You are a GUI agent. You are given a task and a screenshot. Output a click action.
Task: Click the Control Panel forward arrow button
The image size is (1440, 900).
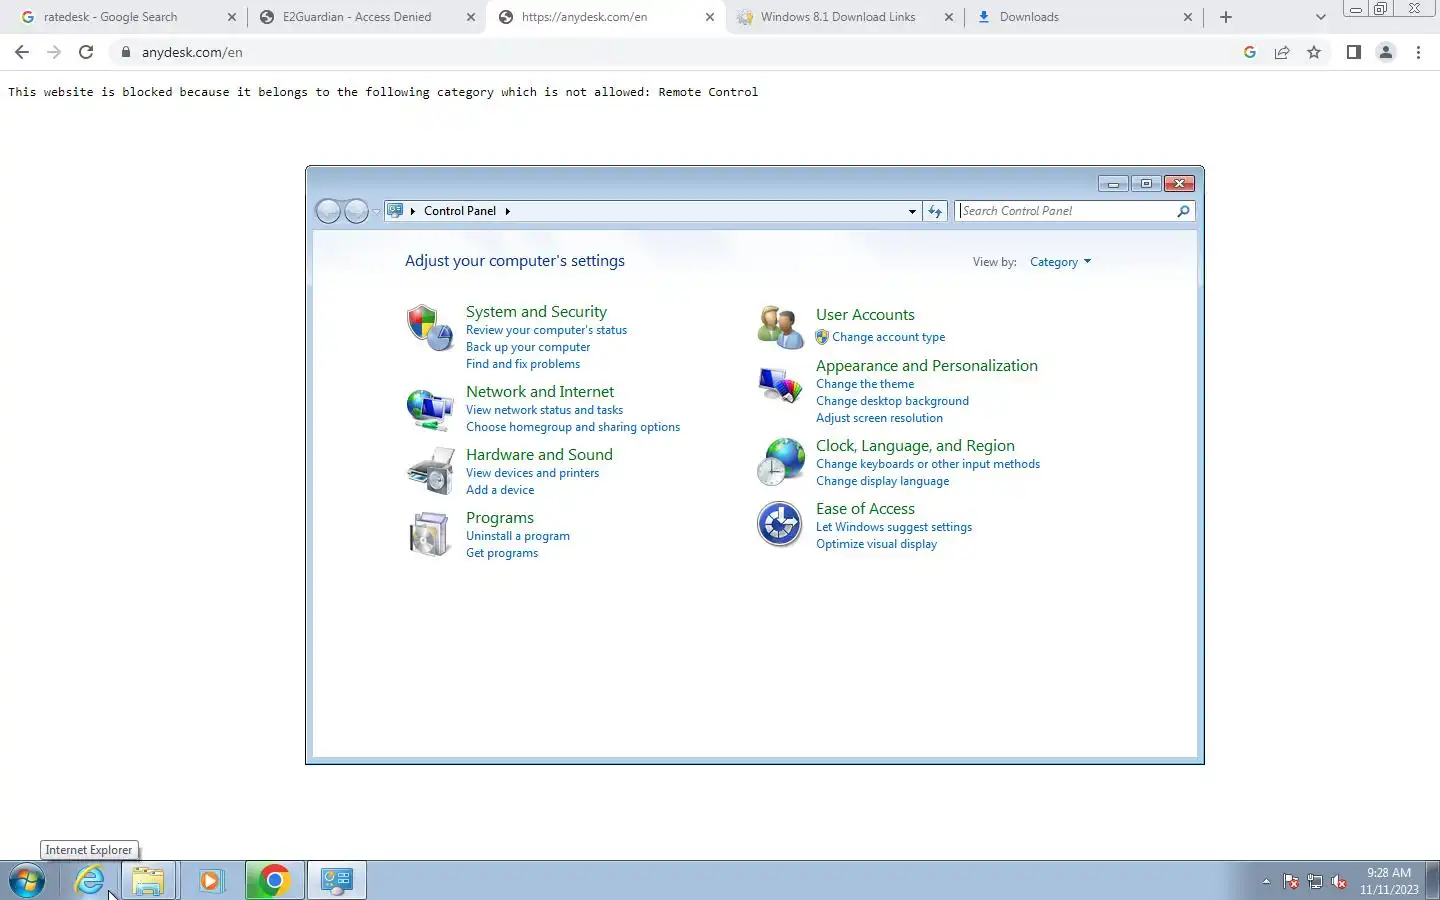tap(356, 211)
